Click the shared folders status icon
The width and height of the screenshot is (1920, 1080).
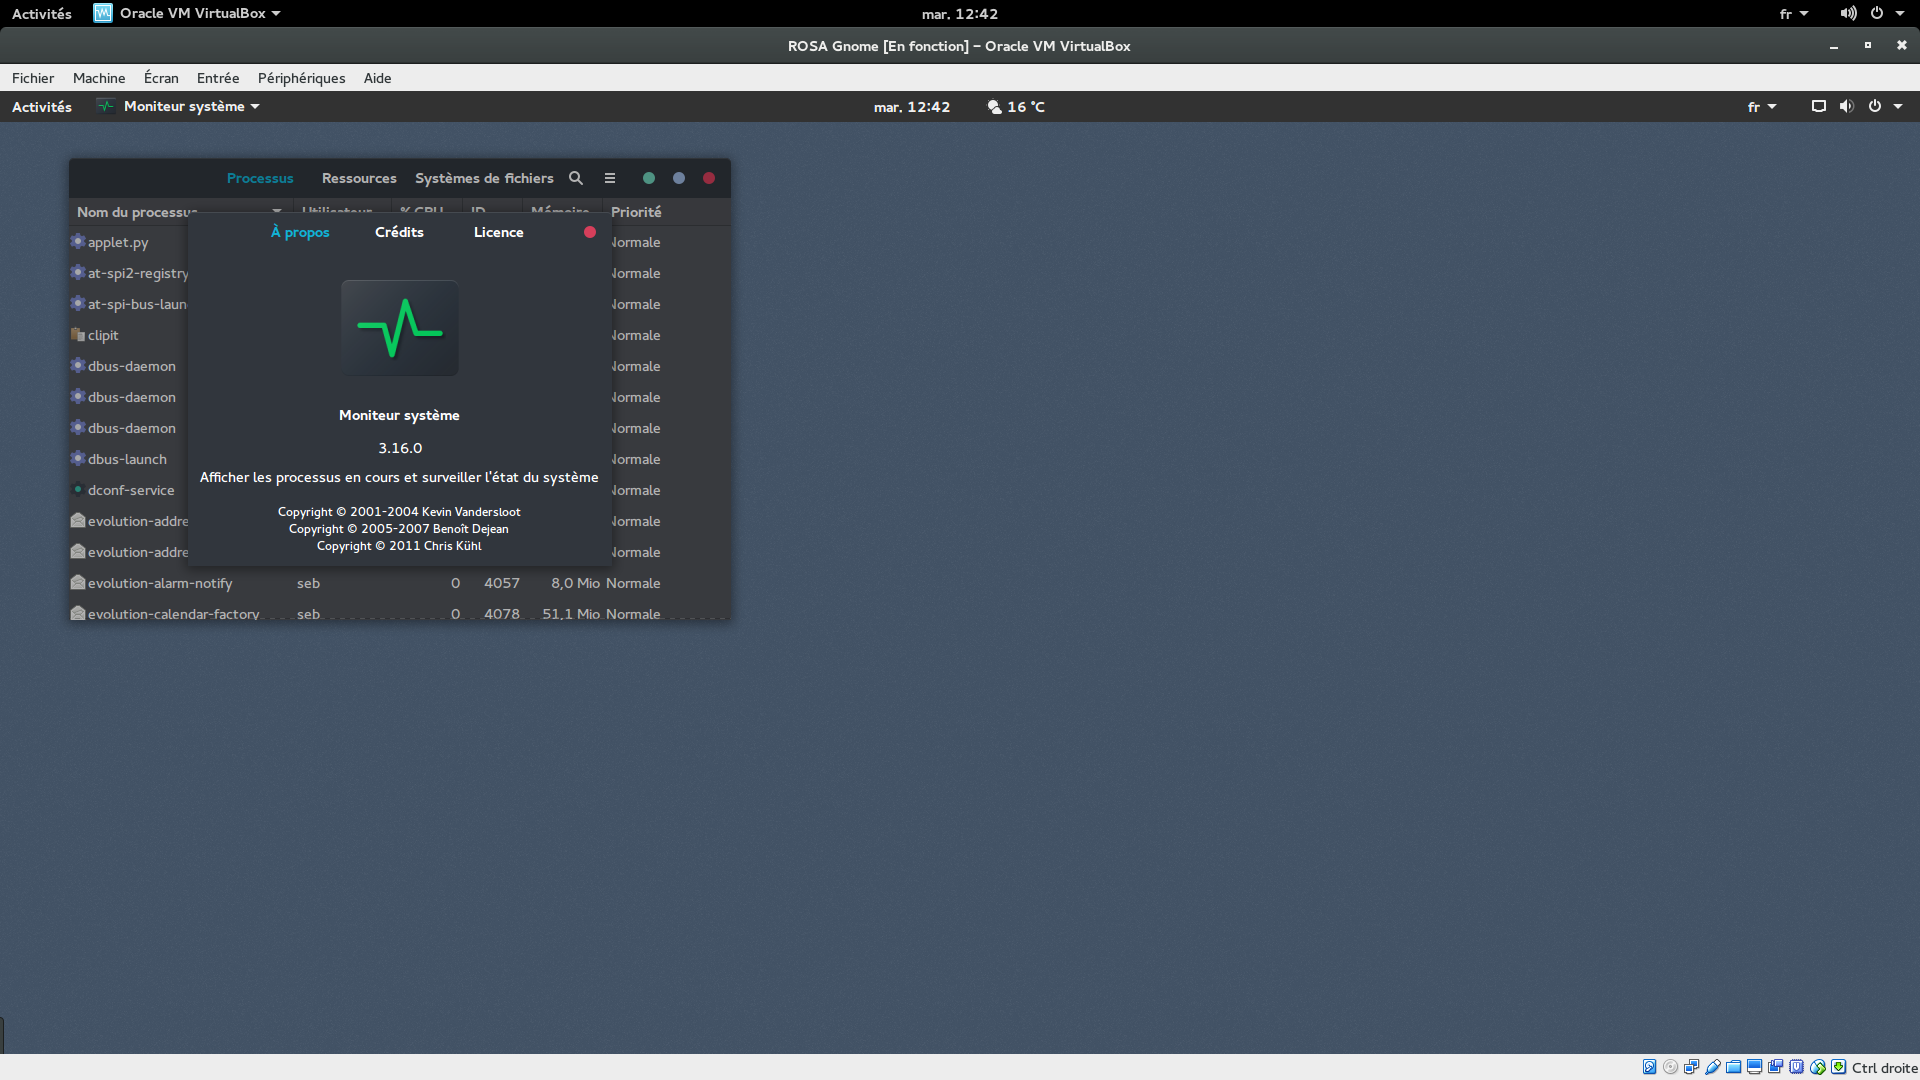click(1734, 1067)
